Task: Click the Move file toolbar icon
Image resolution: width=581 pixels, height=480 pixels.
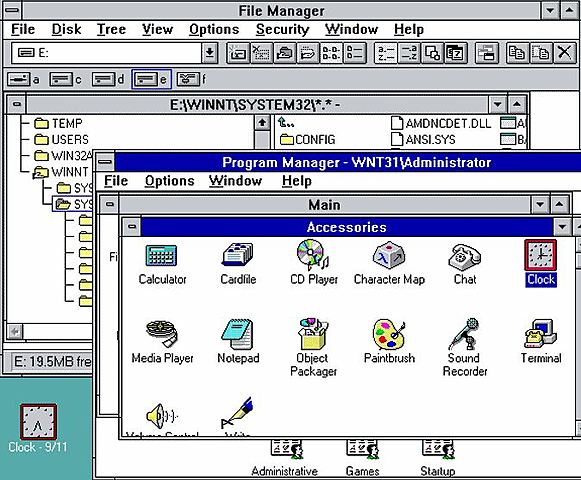Action: point(541,53)
